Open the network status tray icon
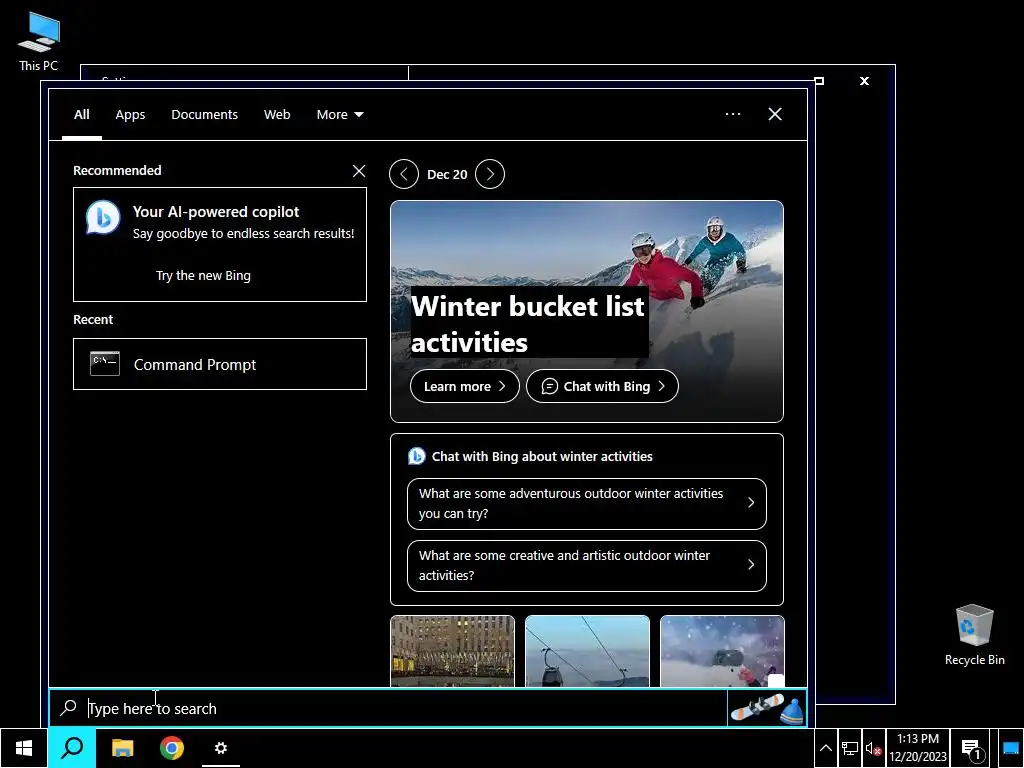Screen dimensions: 1024x768 pos(850,748)
